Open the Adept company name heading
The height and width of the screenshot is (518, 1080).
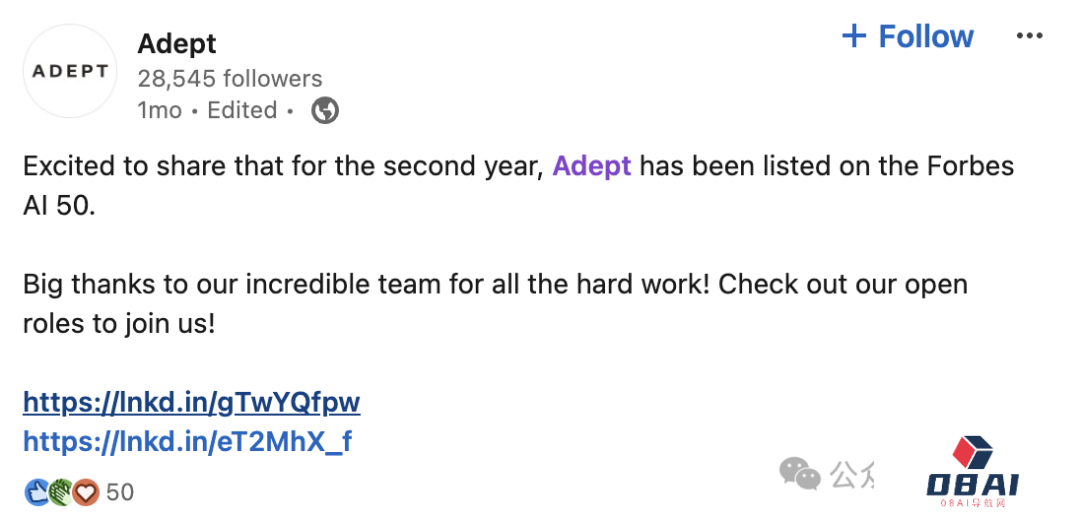[x=176, y=44]
